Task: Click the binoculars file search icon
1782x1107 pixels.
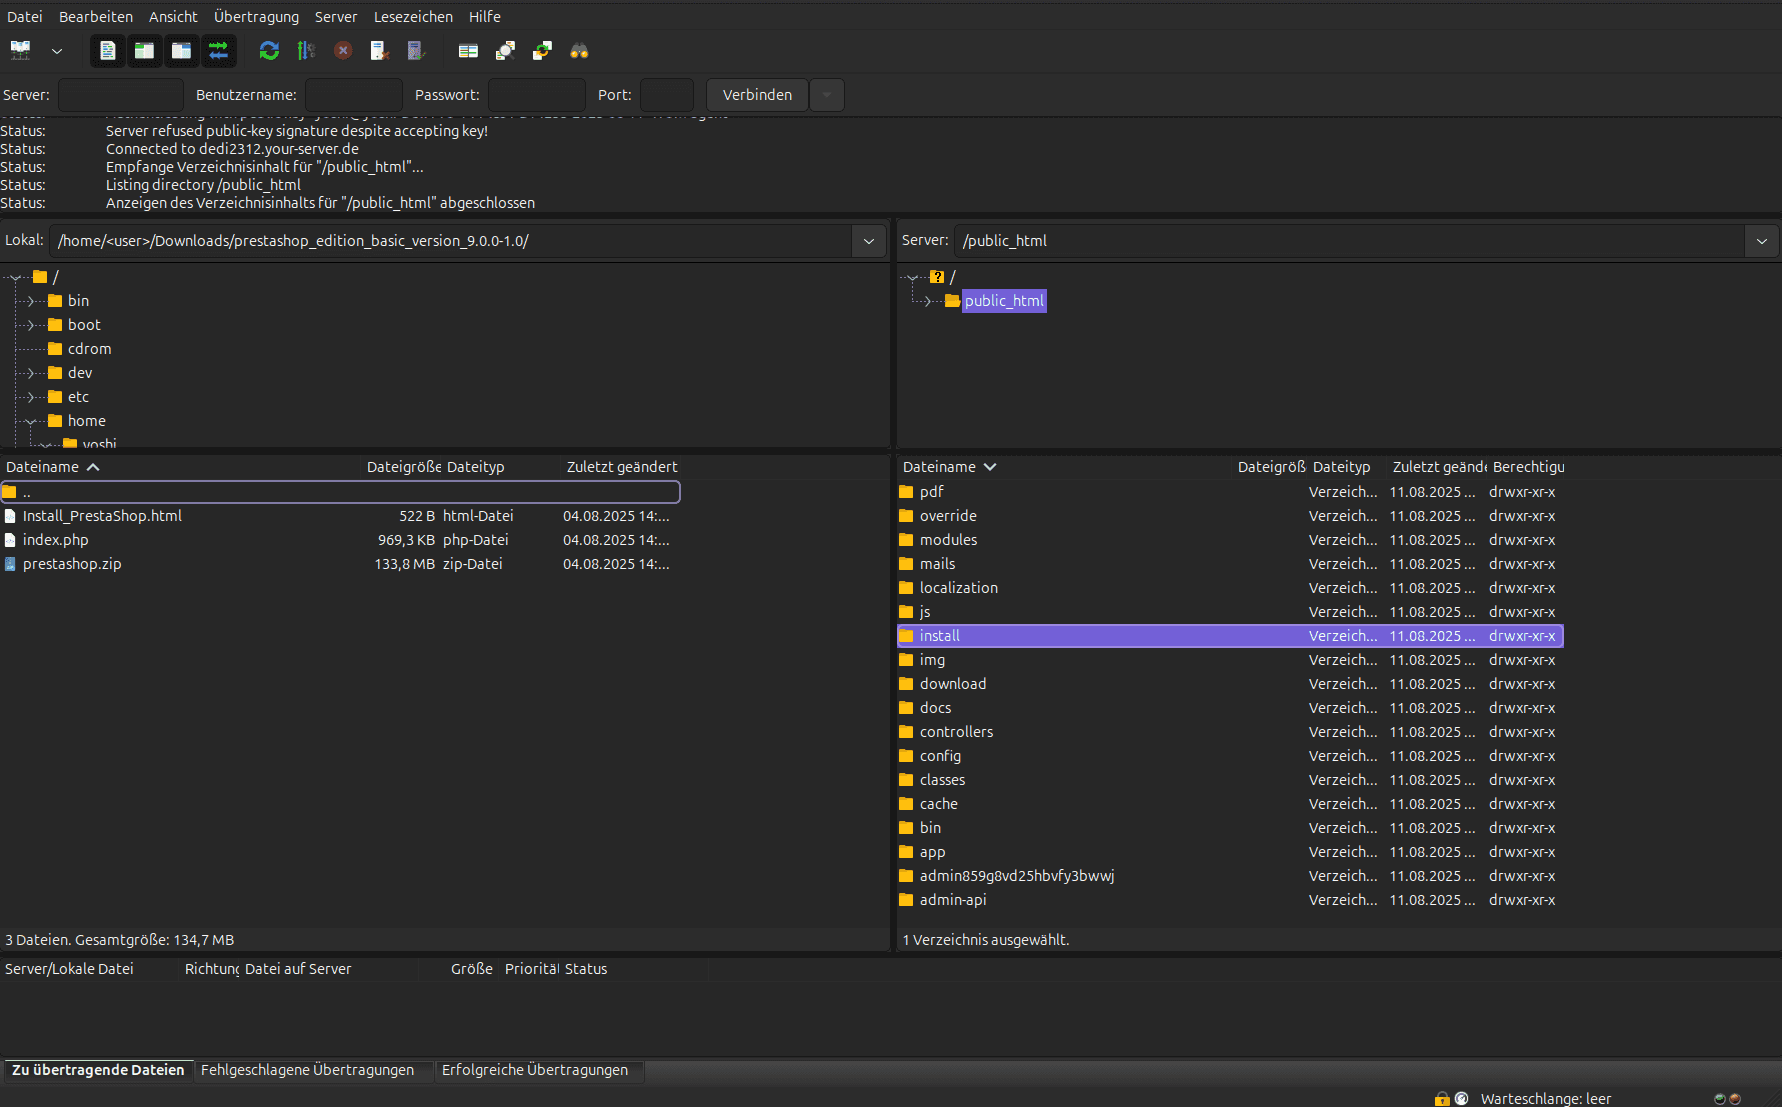Action: (x=579, y=51)
